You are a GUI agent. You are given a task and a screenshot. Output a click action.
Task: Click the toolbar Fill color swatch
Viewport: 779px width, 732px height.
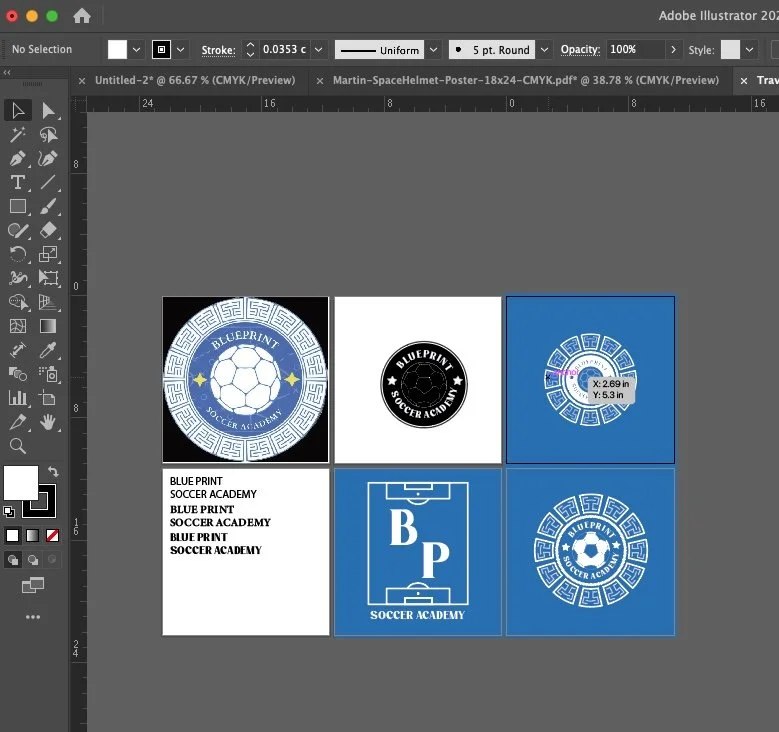tap(21, 483)
